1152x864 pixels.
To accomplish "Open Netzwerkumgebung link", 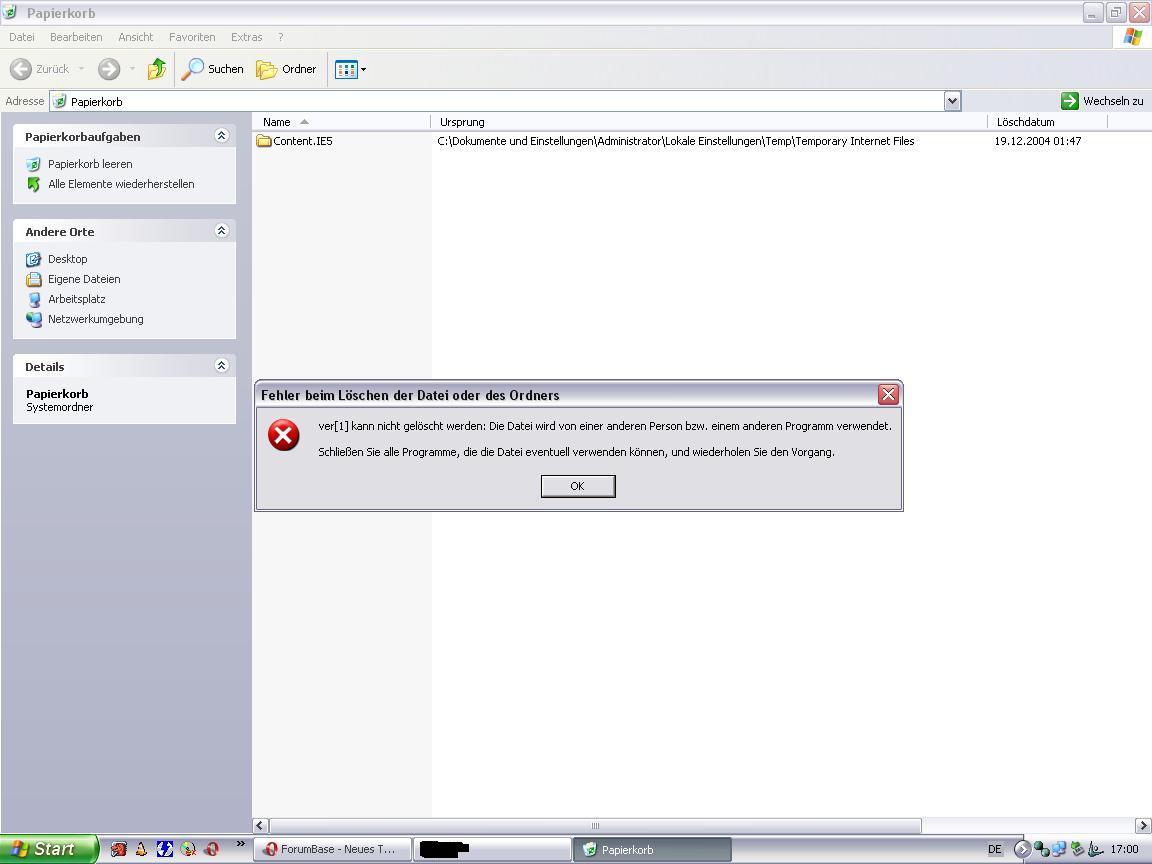I will click(x=96, y=319).
